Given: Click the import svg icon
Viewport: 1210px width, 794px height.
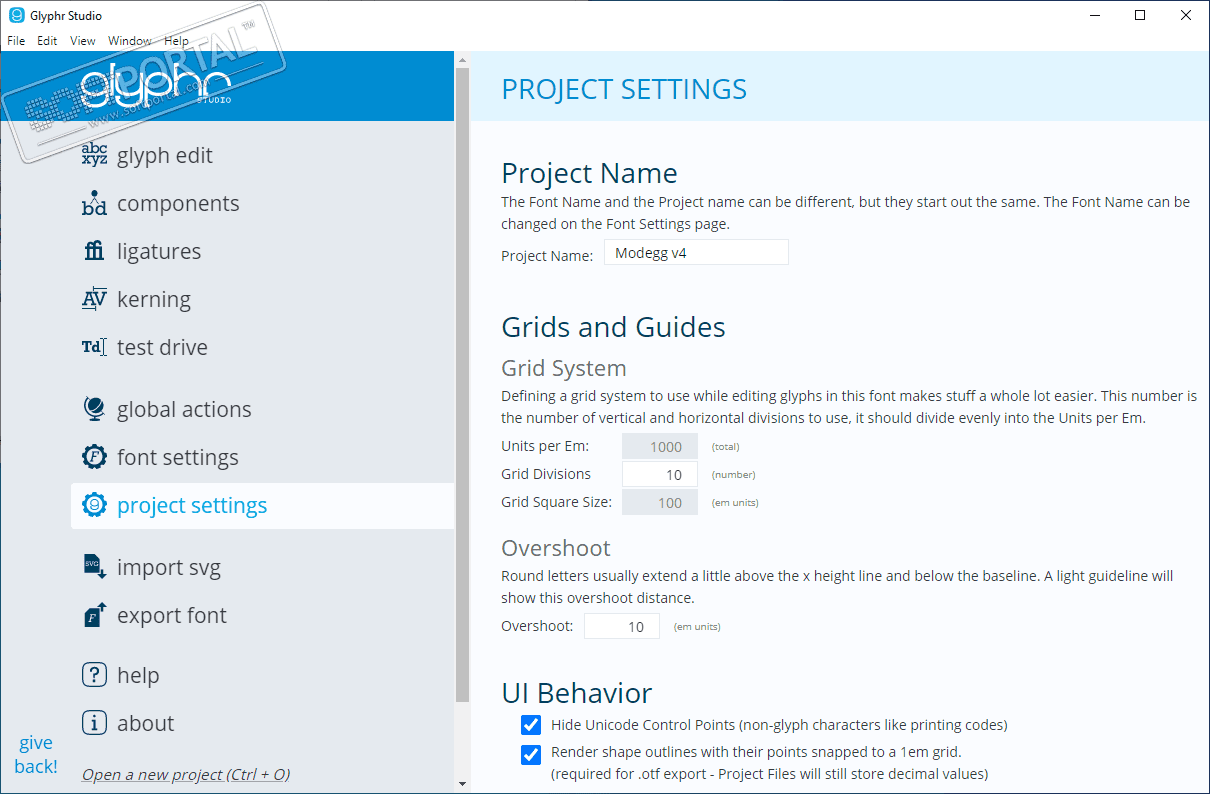Looking at the screenshot, I should coord(94,567).
